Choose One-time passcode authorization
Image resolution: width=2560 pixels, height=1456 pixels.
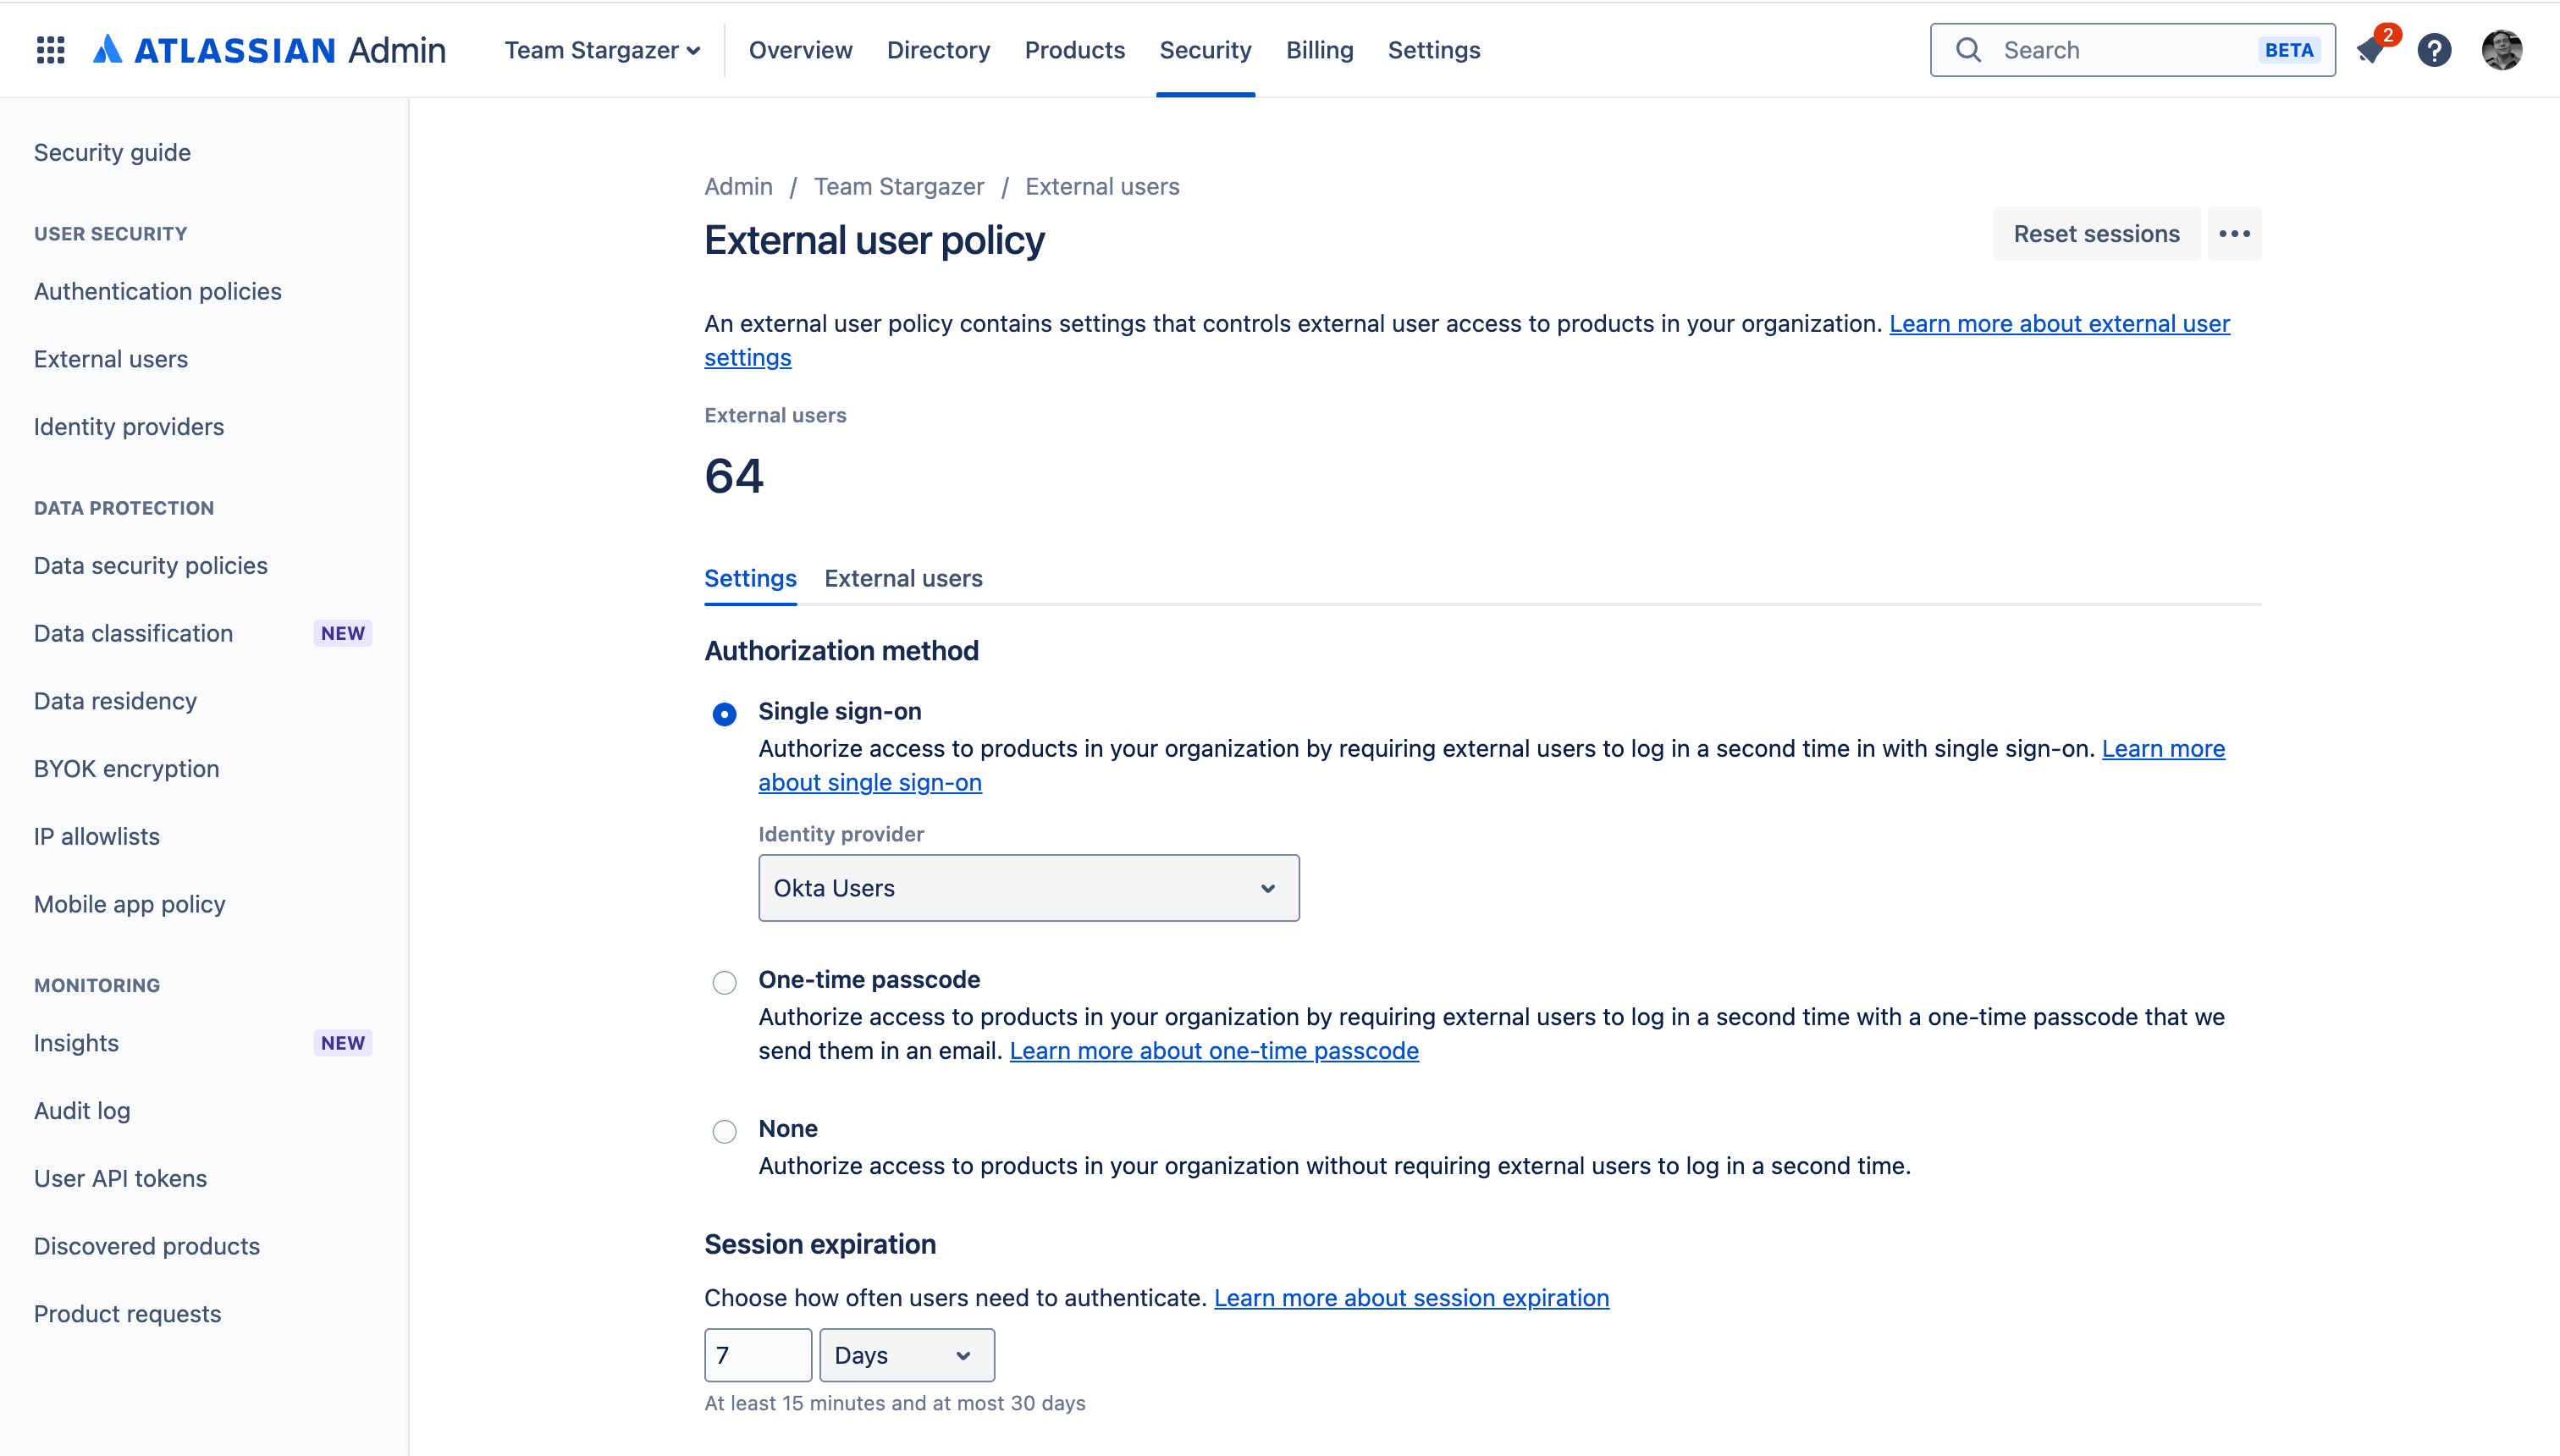pos(723,982)
